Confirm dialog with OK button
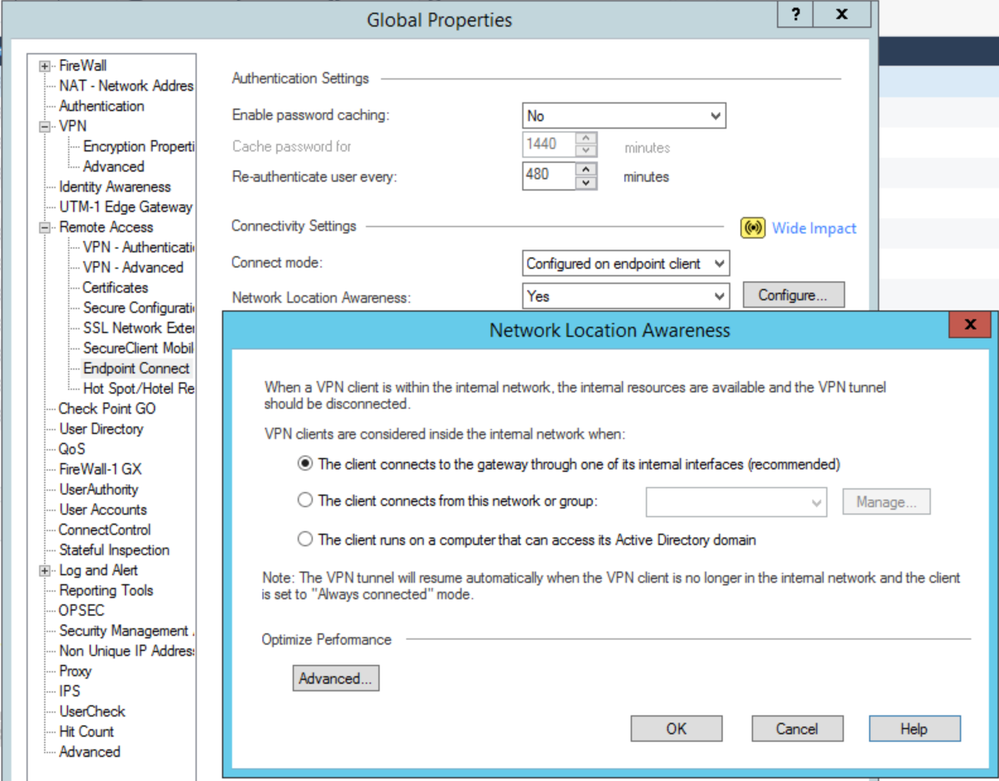 click(x=676, y=729)
